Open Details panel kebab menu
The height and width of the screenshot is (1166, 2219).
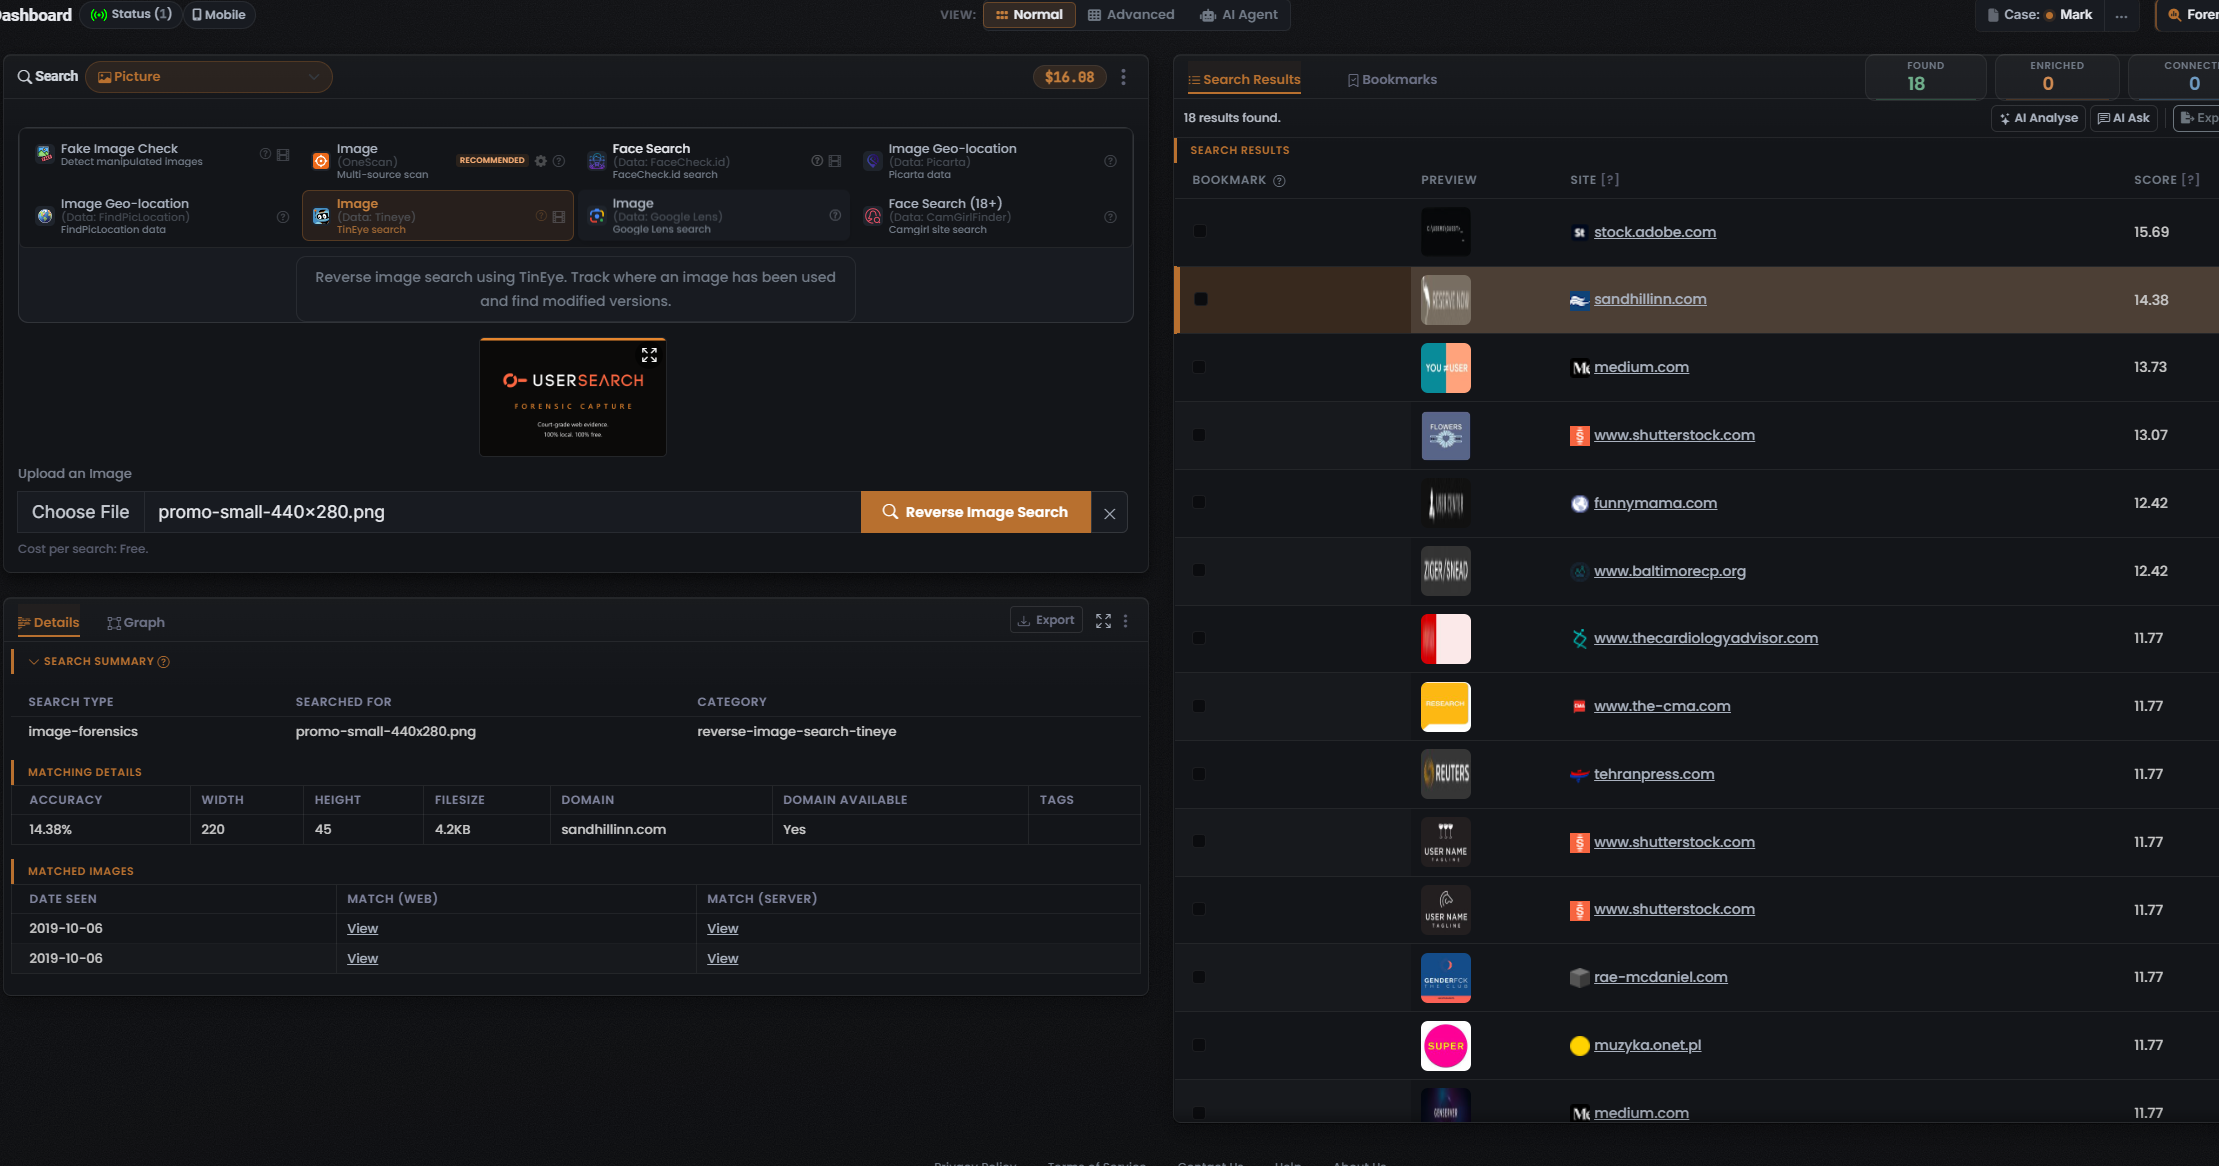(x=1126, y=621)
